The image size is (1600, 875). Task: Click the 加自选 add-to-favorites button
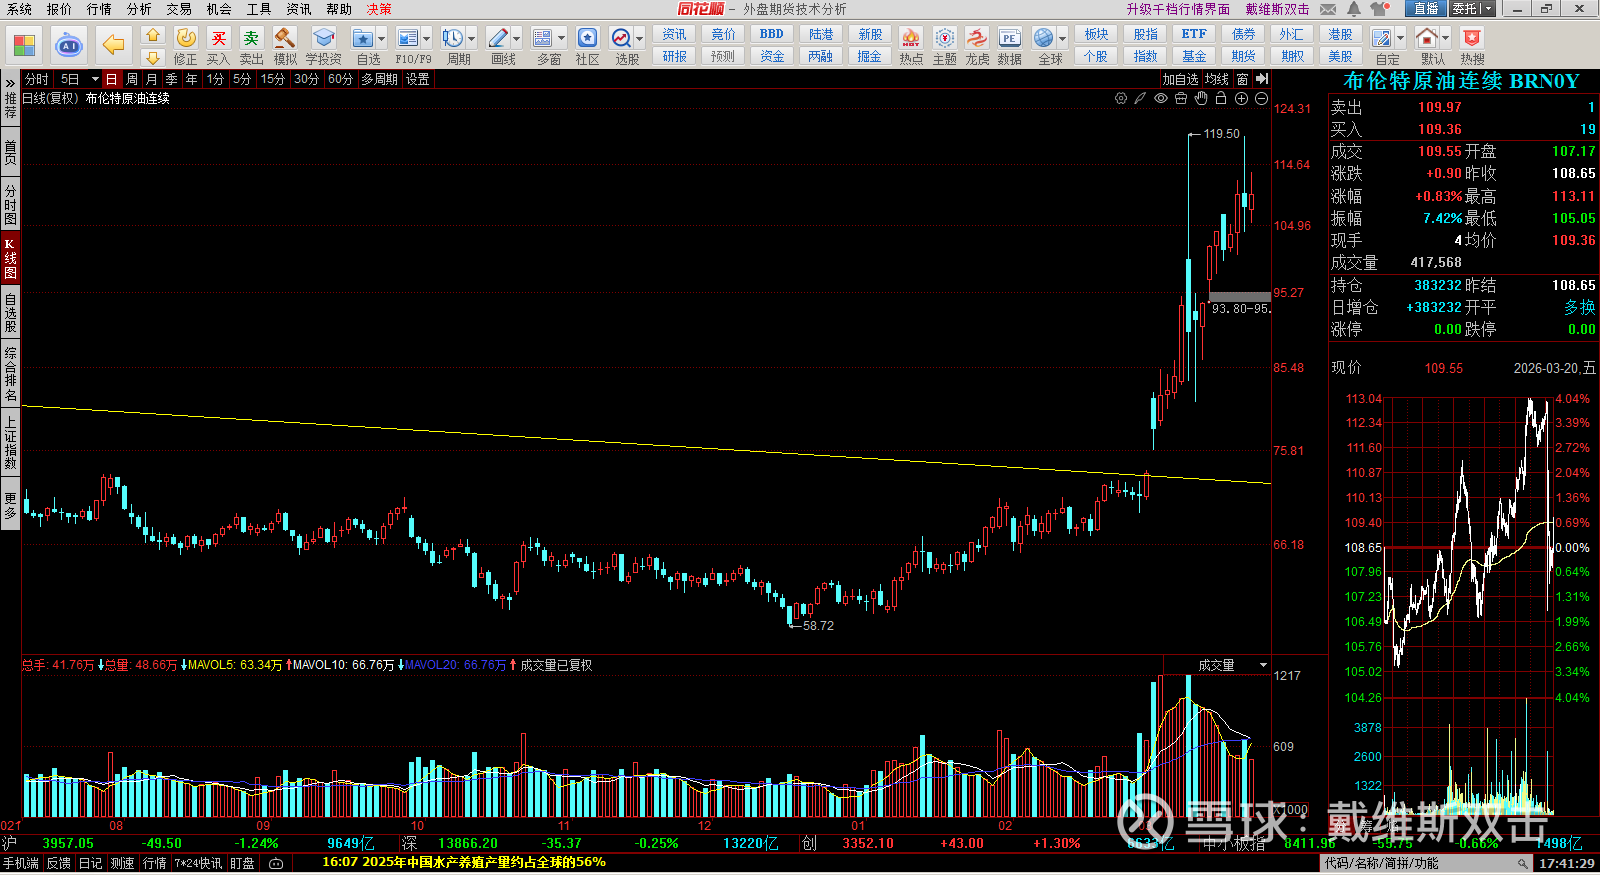[x=1180, y=79]
